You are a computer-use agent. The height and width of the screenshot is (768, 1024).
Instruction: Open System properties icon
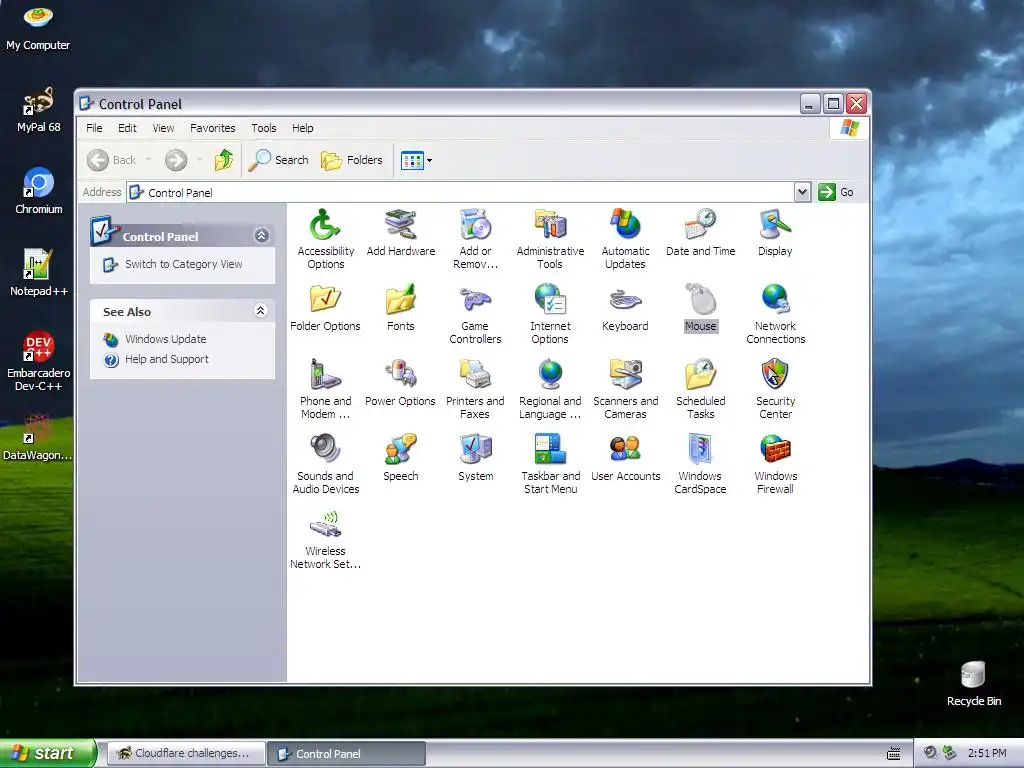click(475, 450)
